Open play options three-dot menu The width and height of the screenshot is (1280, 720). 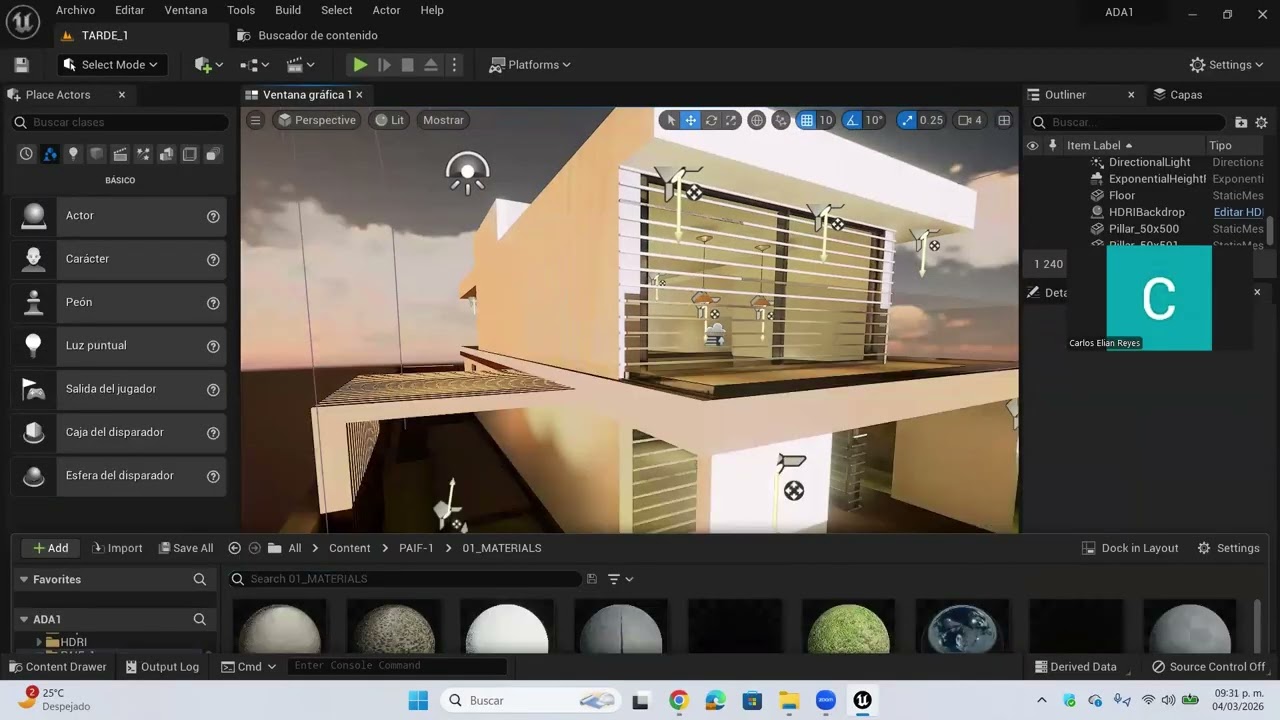coord(454,65)
